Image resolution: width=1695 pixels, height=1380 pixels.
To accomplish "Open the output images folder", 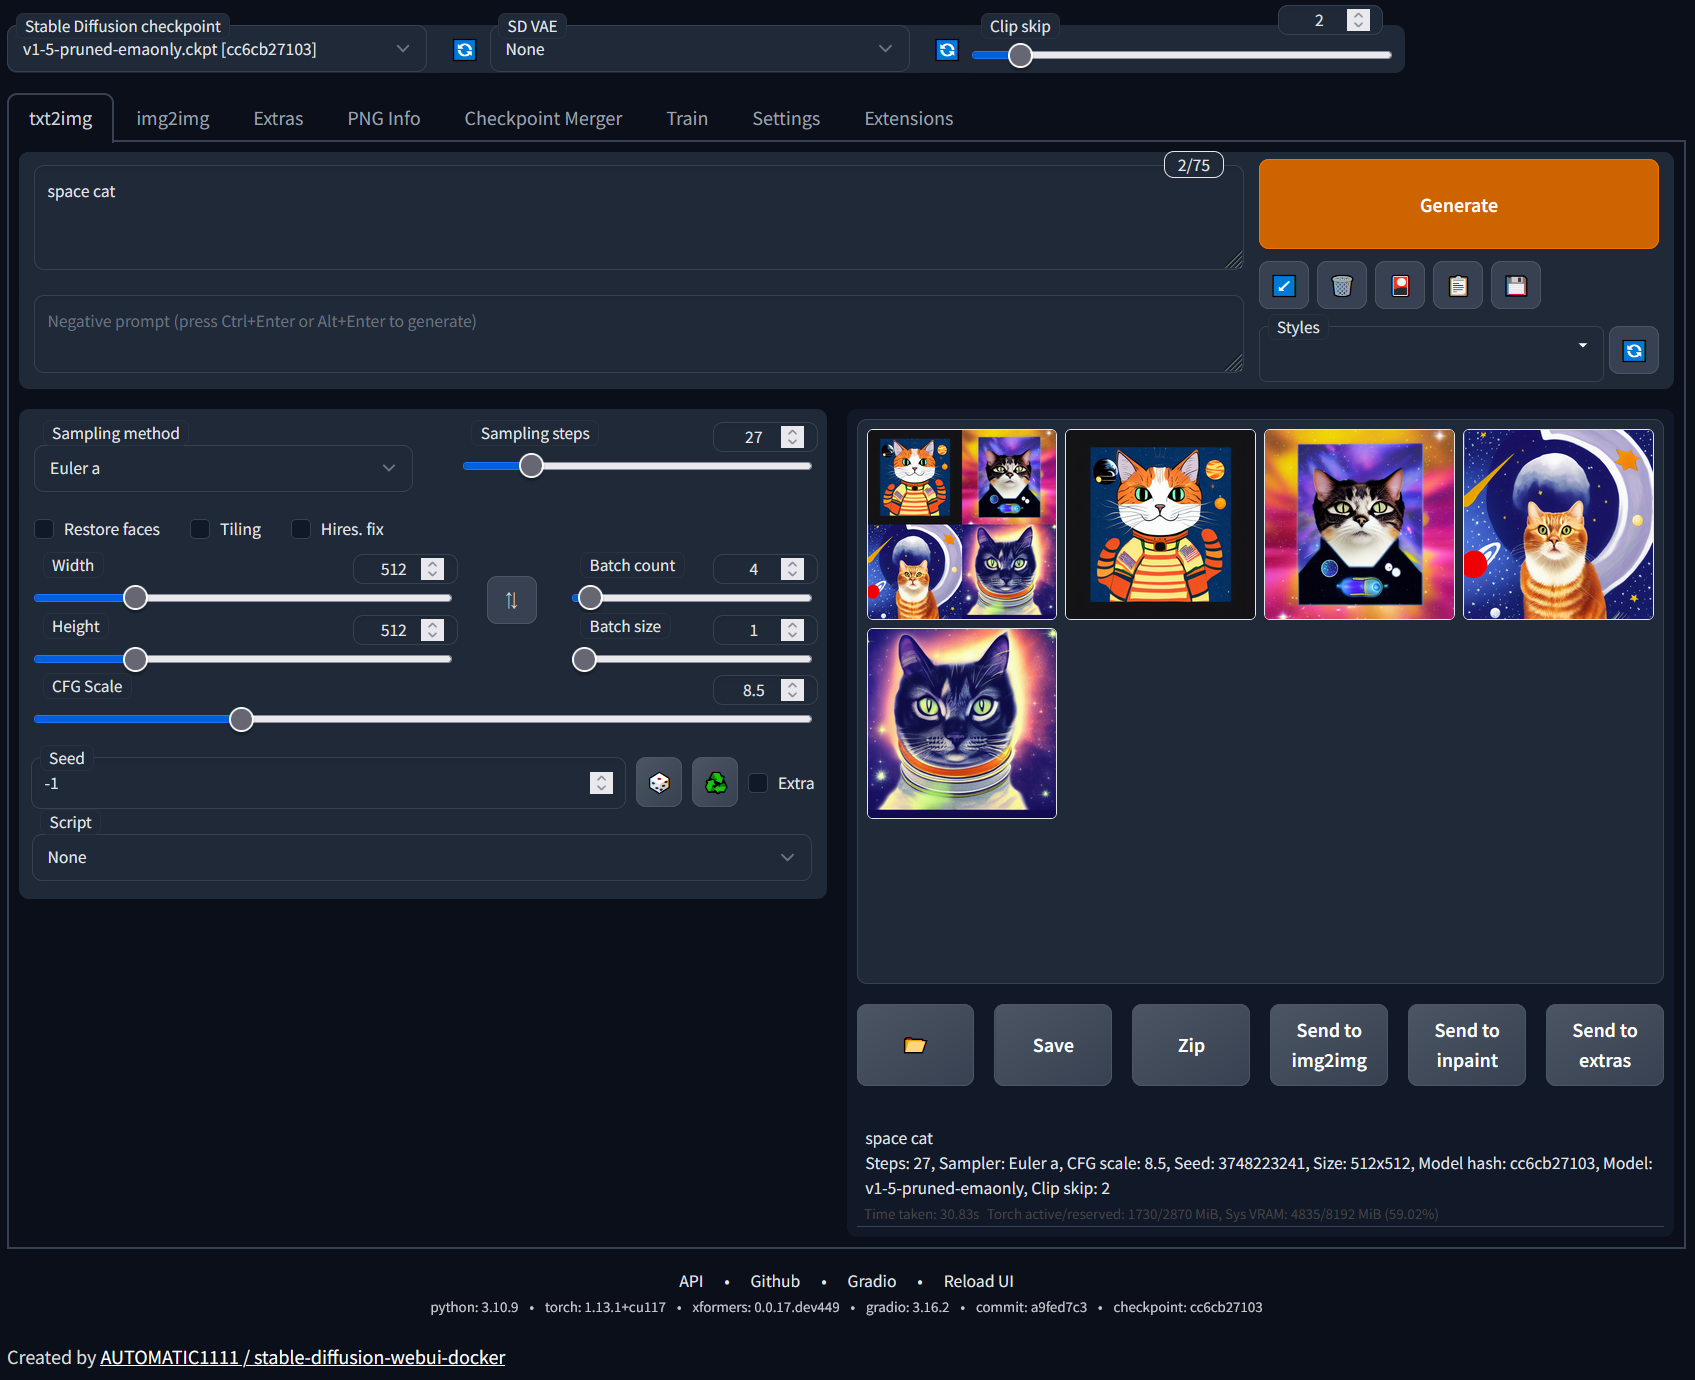I will (x=914, y=1044).
